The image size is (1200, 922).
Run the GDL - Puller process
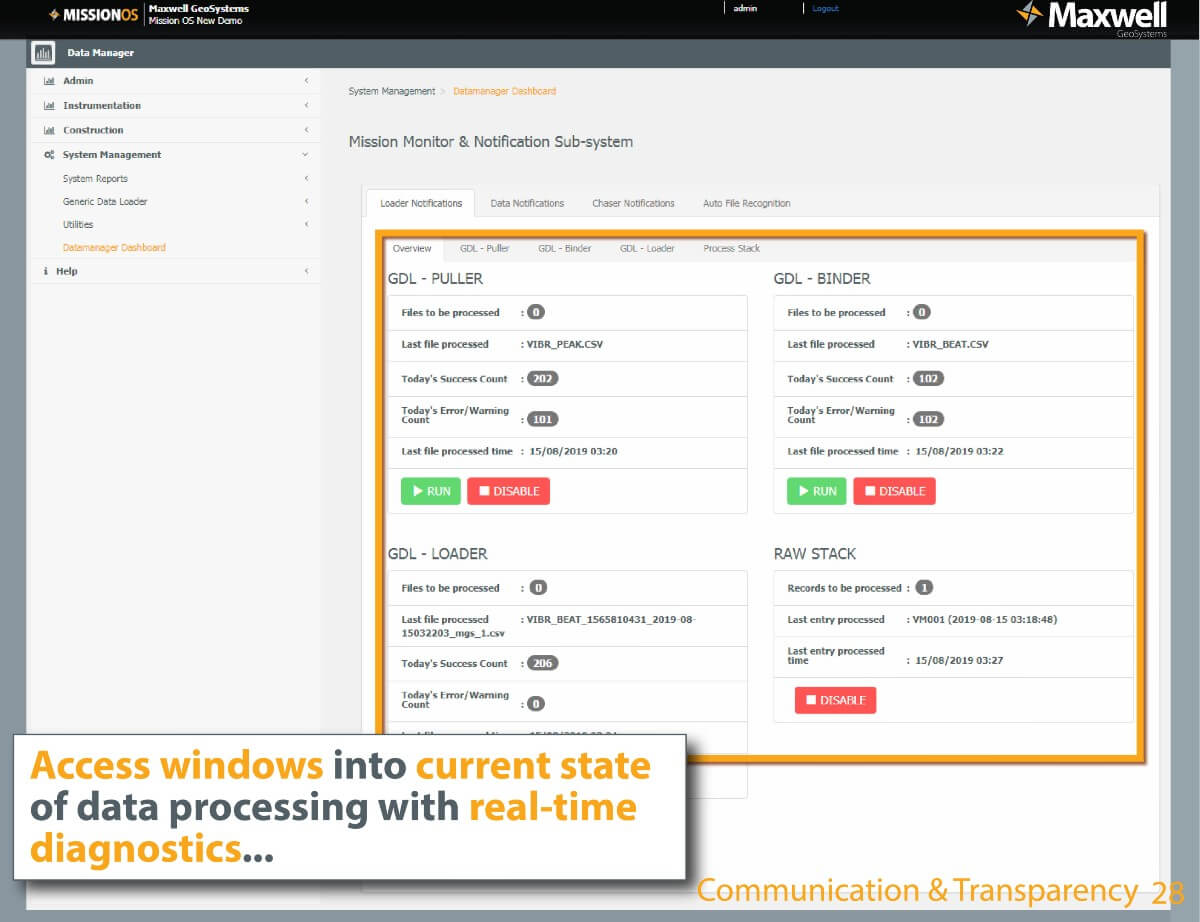pos(431,491)
